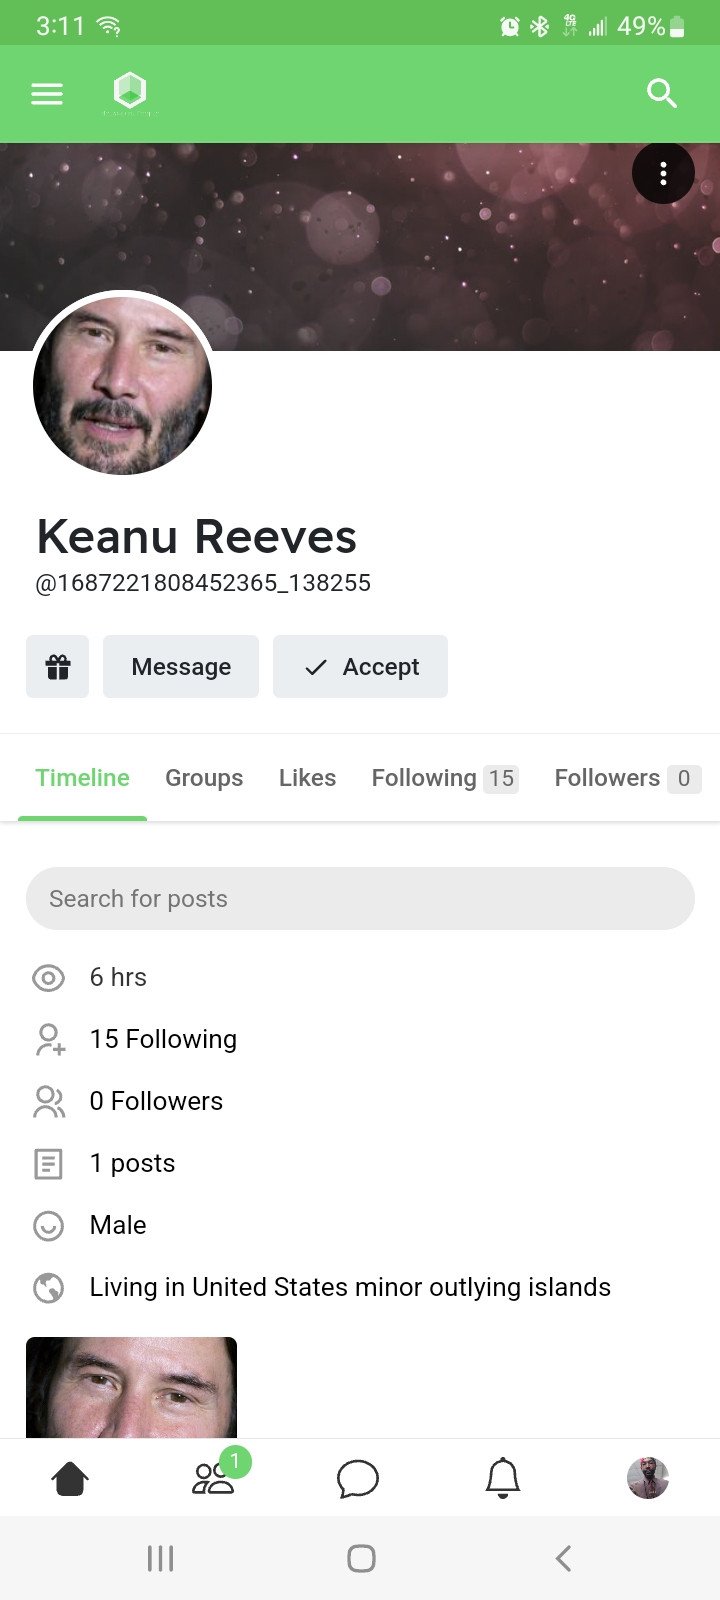Viewport: 720px width, 1600px height.
Task: Open the photo thumbnail below profile info
Action: pyautogui.click(x=131, y=1388)
